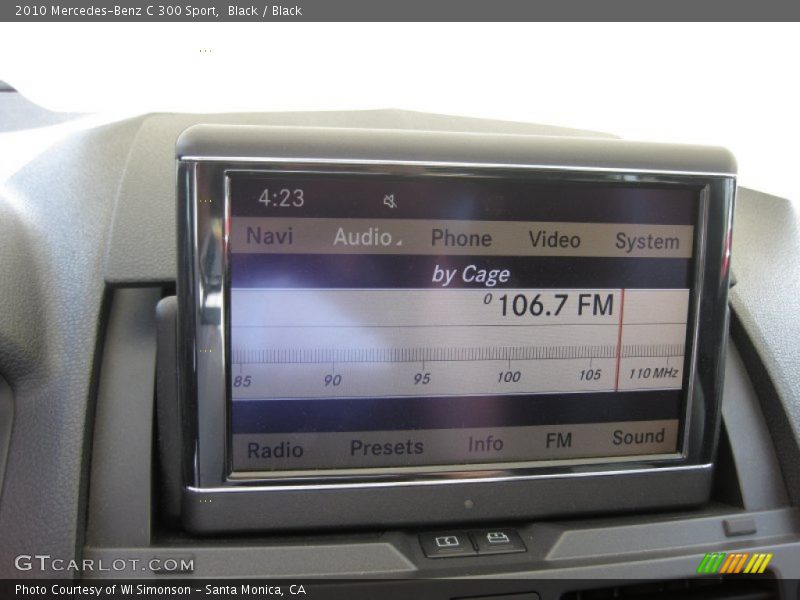Click the 100 mark on frequency scale
Viewport: 800px width, 600px height.
coord(509,377)
